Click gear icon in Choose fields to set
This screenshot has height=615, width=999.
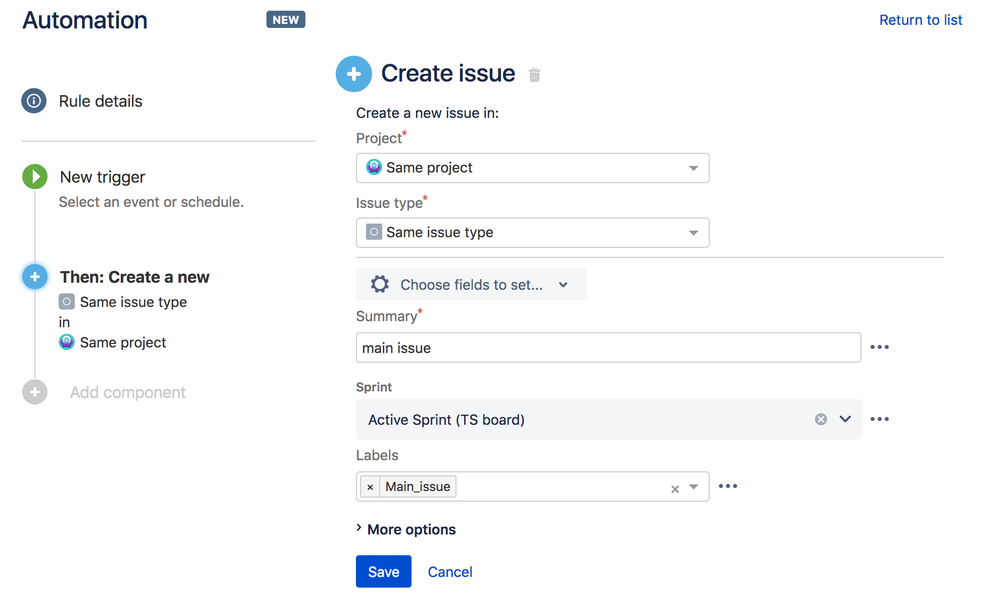click(380, 284)
